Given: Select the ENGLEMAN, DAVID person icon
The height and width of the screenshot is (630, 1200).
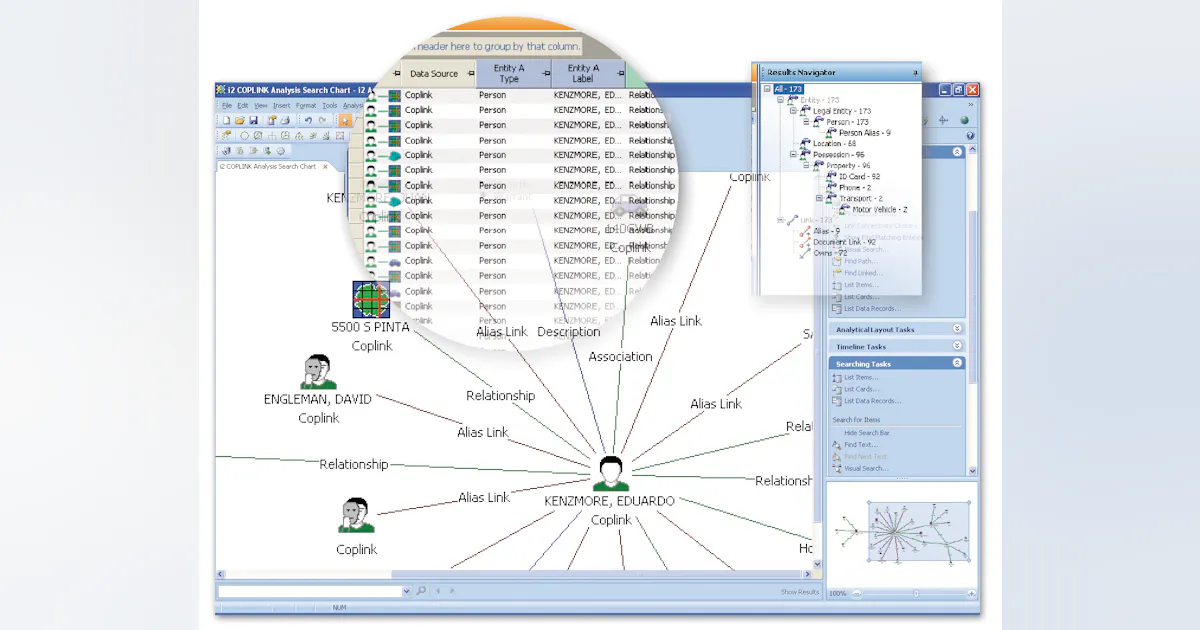Looking at the screenshot, I should coord(318,371).
